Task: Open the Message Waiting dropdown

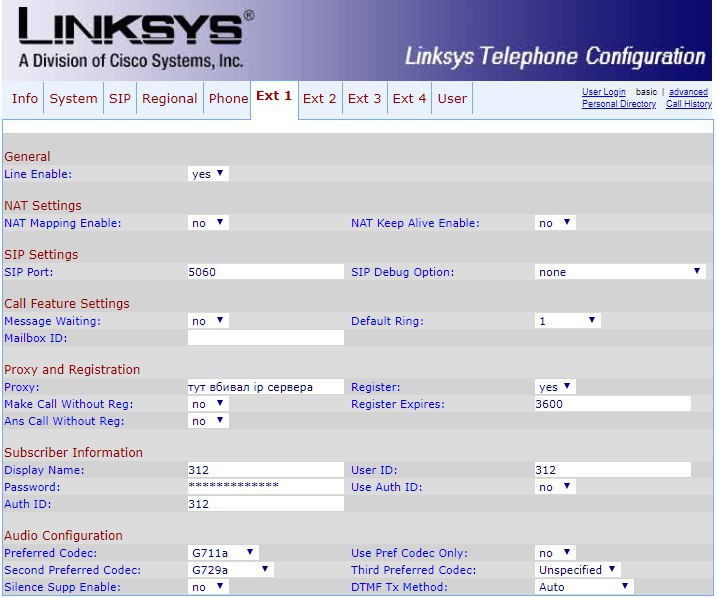Action: tap(208, 320)
